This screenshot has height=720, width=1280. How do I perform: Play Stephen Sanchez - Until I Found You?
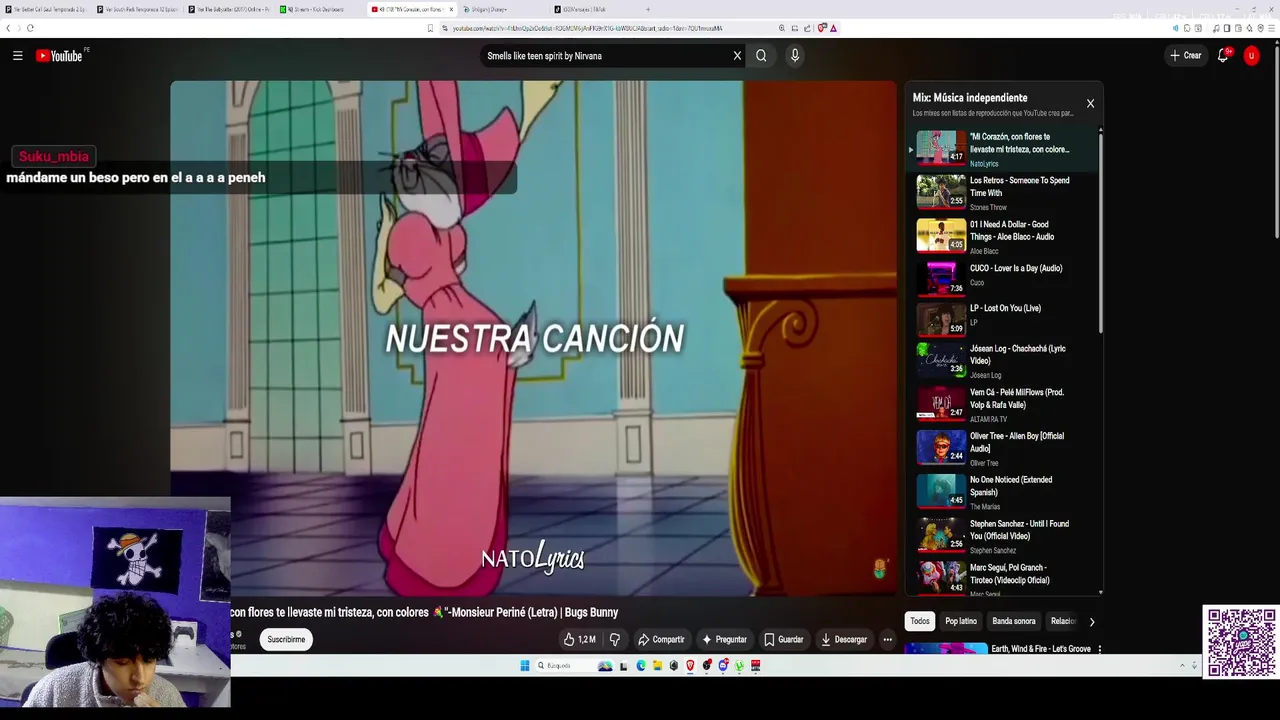(1006, 536)
